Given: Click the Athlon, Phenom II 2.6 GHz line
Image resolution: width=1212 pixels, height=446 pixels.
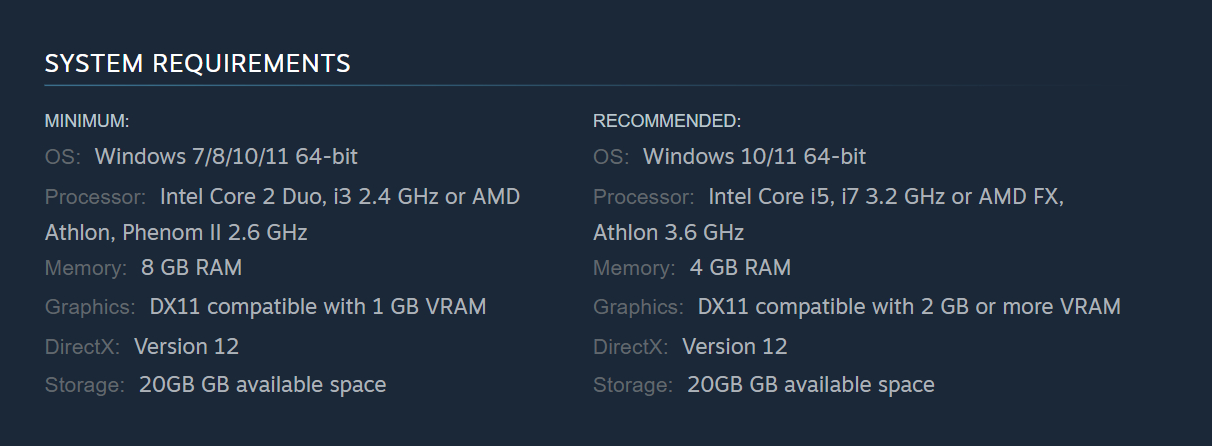Looking at the screenshot, I should 176,233.
